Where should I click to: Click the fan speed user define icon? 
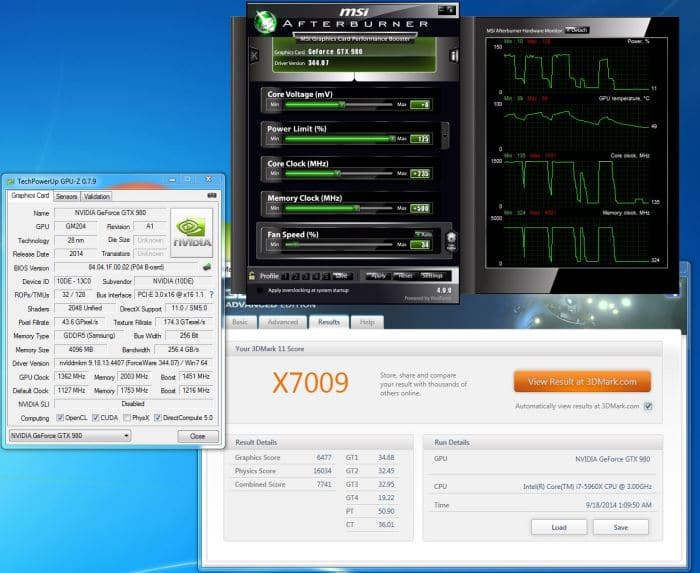coord(451,241)
